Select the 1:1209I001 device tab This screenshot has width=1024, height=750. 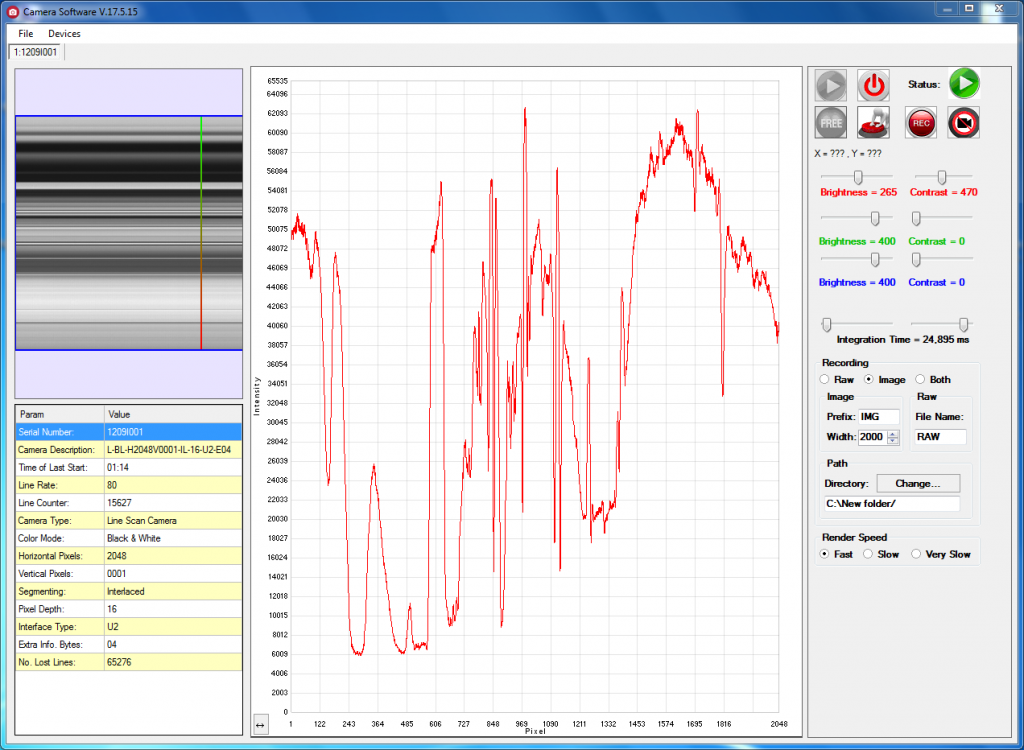(x=36, y=52)
